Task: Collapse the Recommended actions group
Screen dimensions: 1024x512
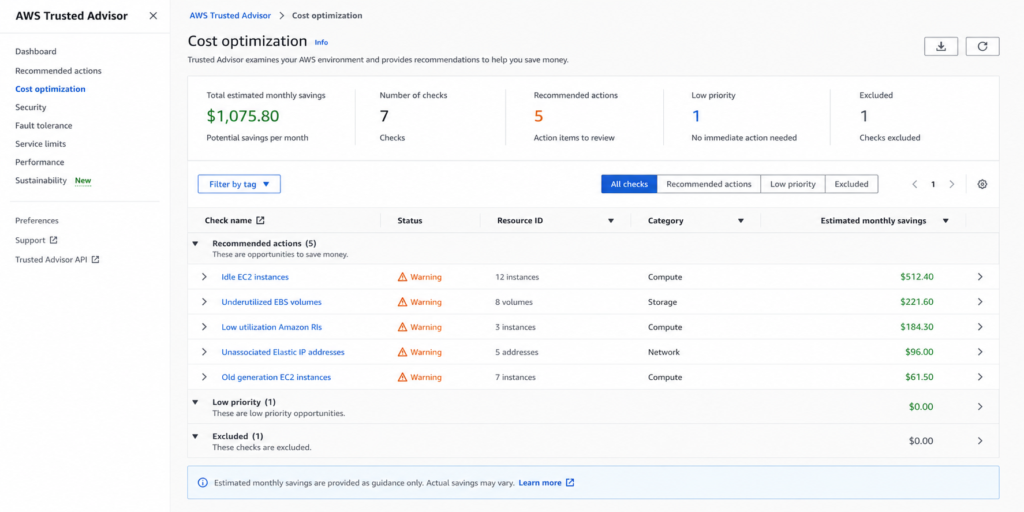Action: click(195, 243)
